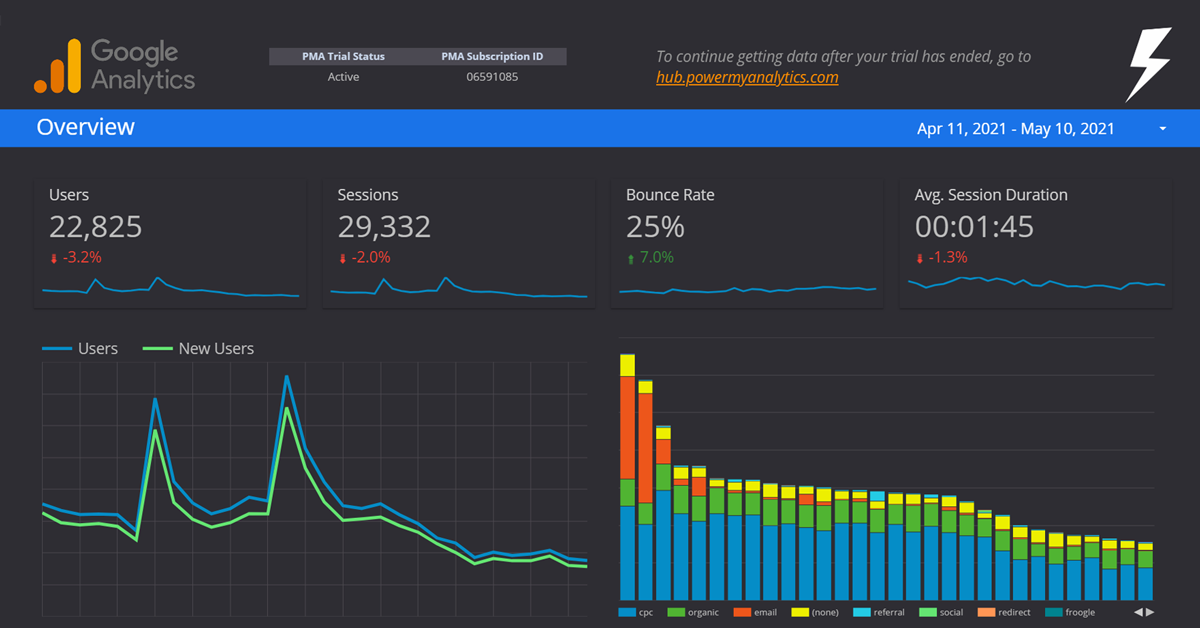Click the Power My Analytics lightning bolt icon
This screenshot has width=1200, height=628.
pyautogui.click(x=1147, y=65)
